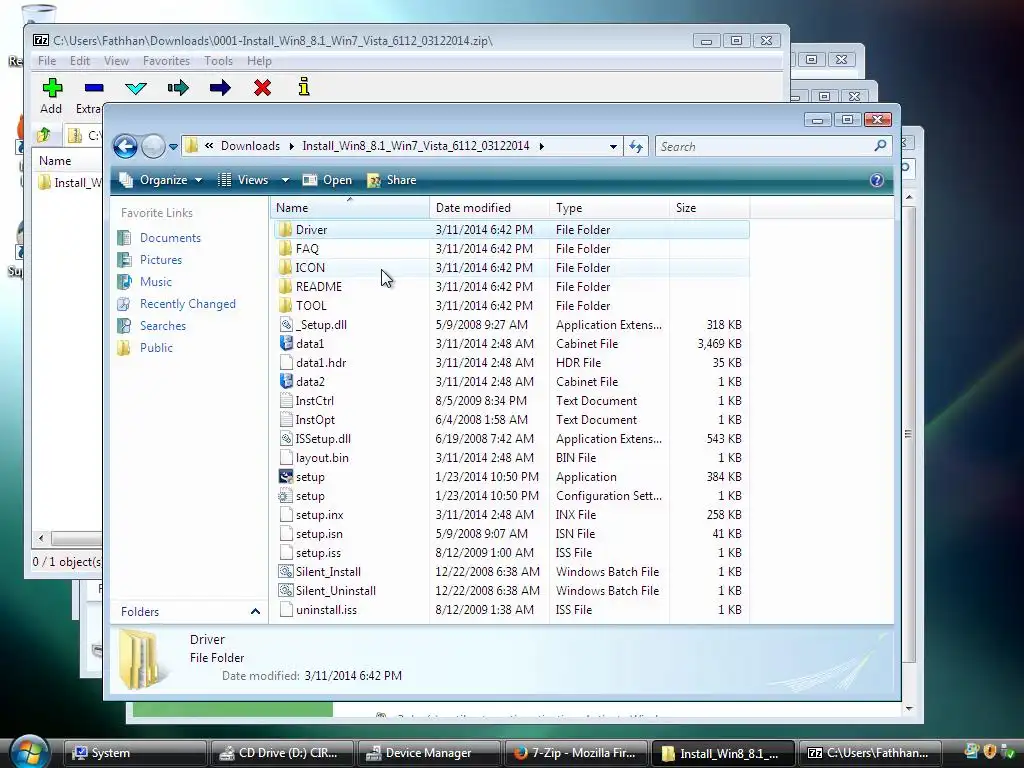Click the Refresh button beside address bar
The image size is (1024, 768).
coord(635,146)
